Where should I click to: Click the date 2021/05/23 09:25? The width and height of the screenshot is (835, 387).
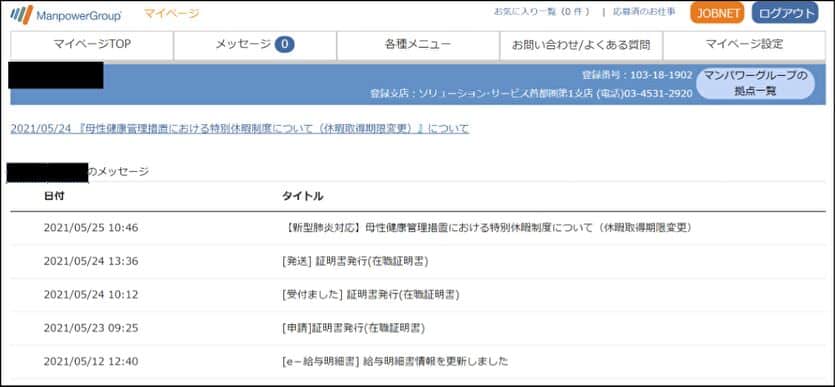point(91,328)
